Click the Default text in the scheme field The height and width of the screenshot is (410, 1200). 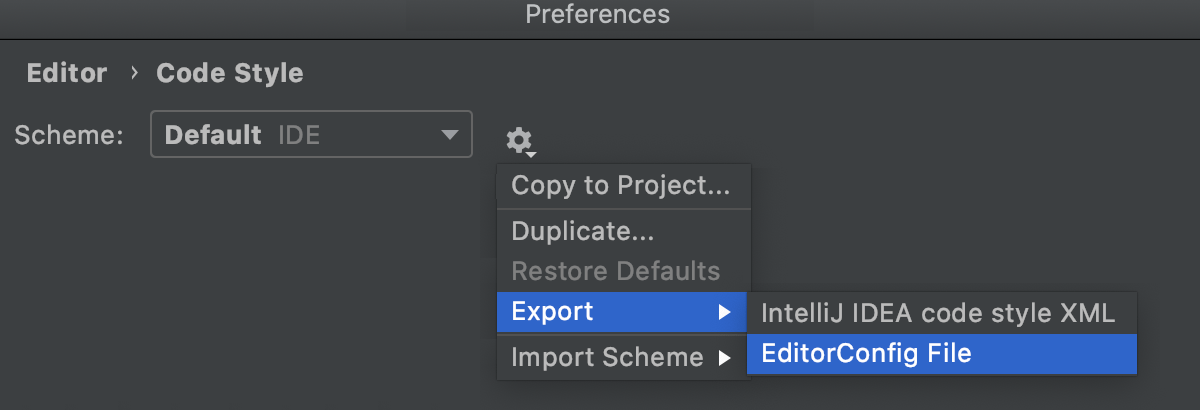[x=213, y=135]
